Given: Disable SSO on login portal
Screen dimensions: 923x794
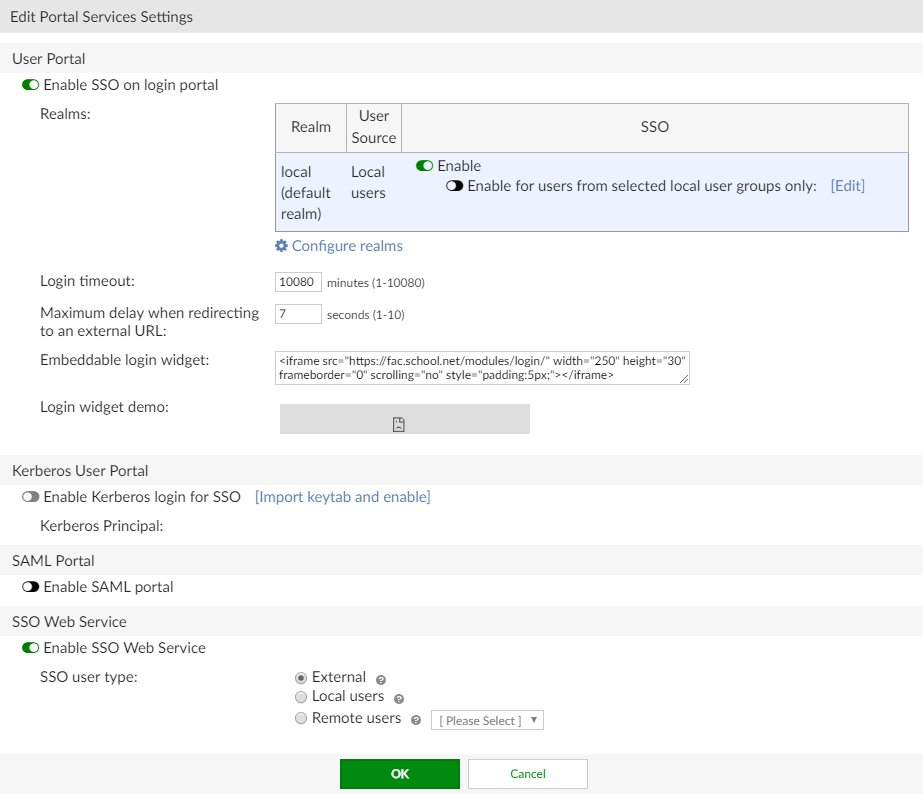Looking at the screenshot, I should point(29,85).
